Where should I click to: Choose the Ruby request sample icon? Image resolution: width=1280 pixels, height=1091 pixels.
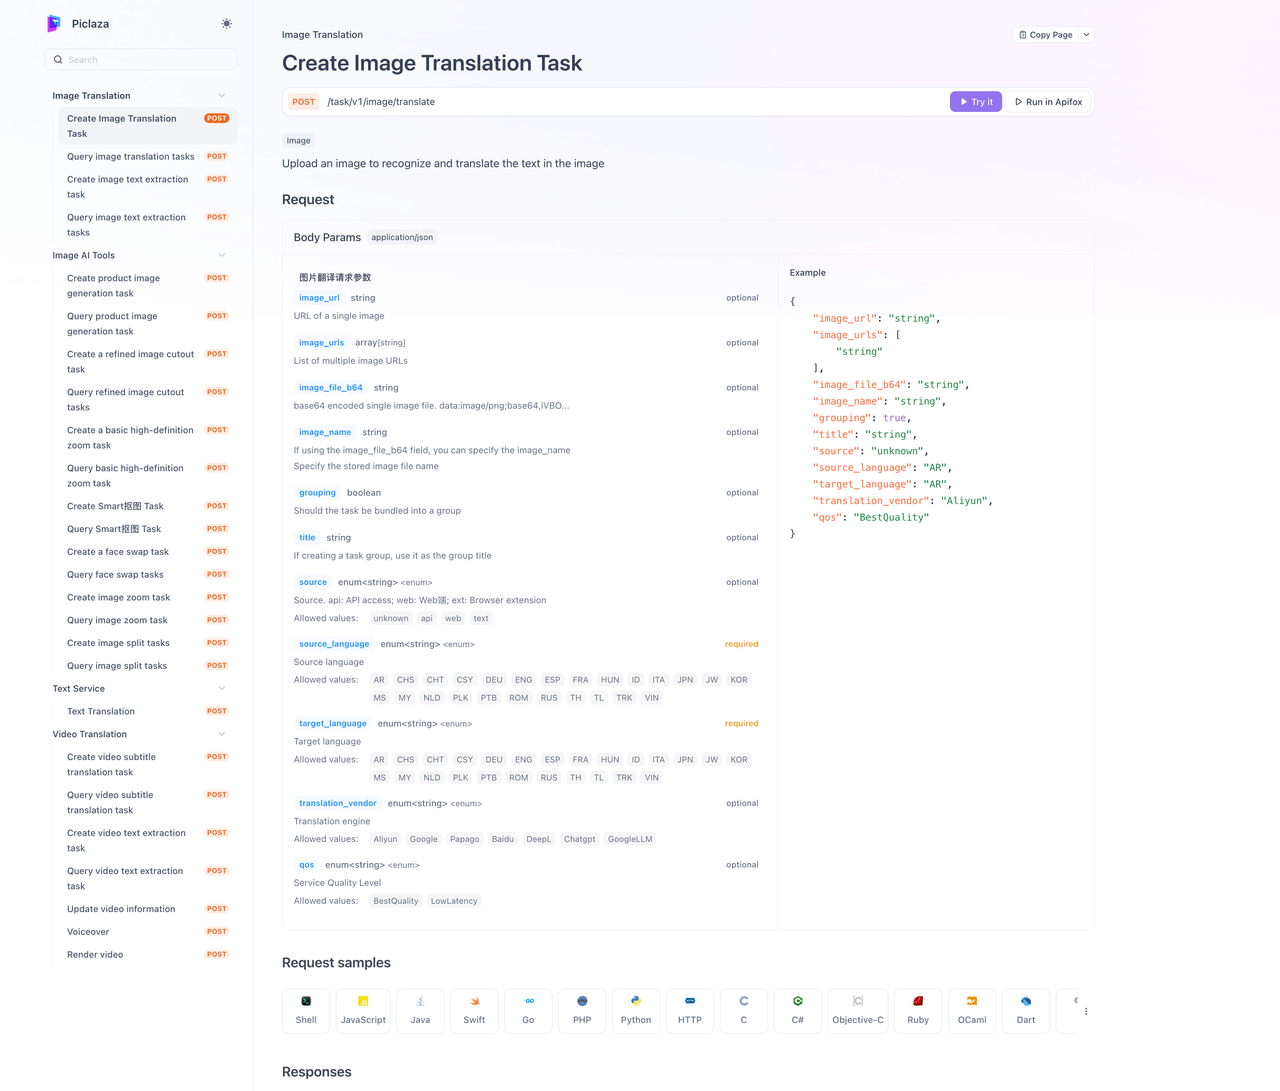tap(918, 1001)
